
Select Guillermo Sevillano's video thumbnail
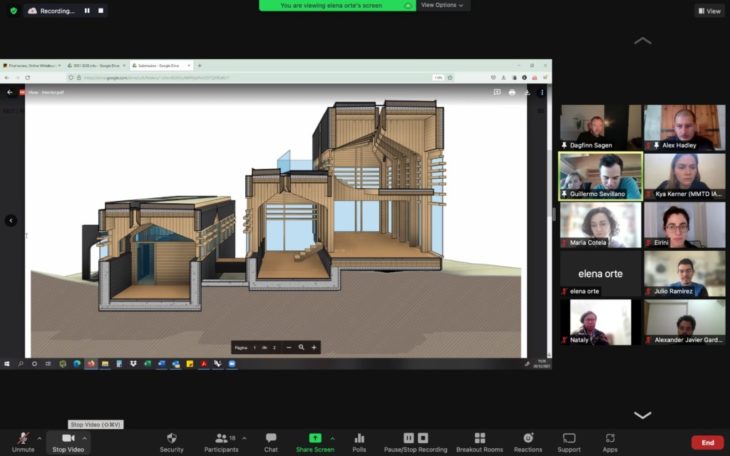(x=600, y=176)
